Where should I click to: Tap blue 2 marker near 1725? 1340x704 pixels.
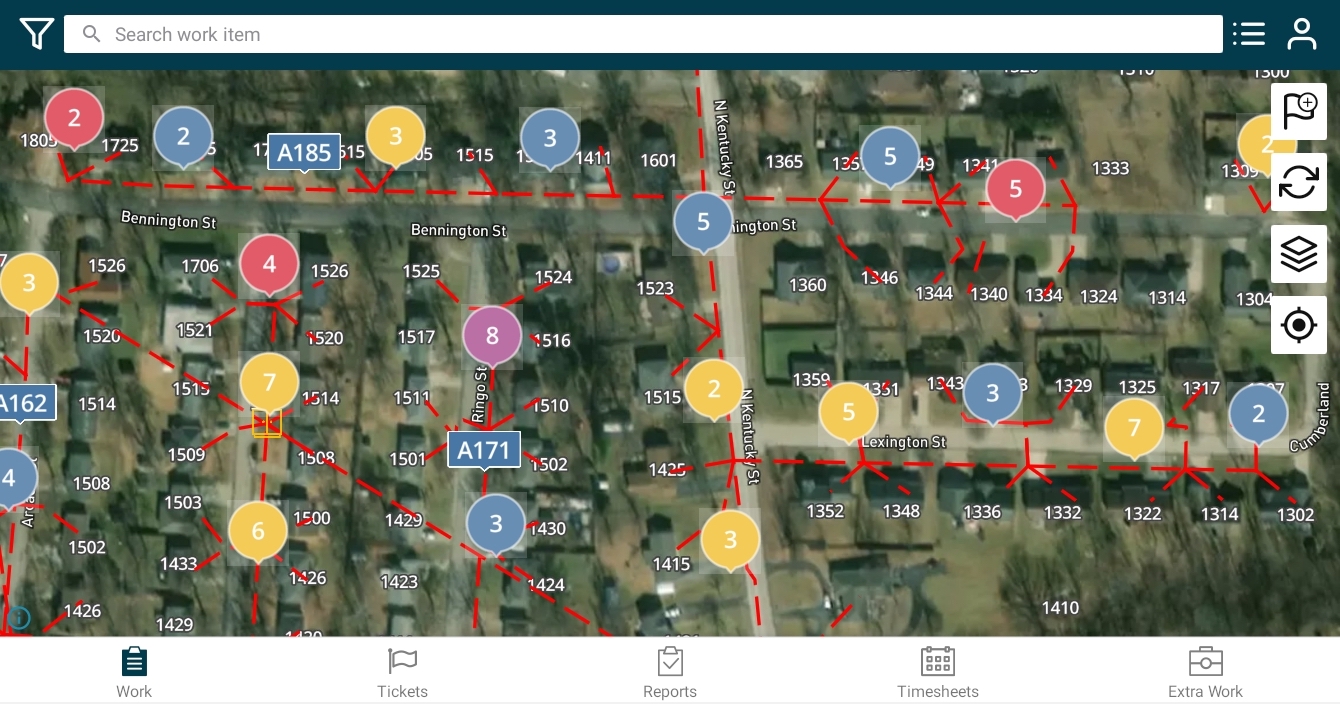coord(183,138)
